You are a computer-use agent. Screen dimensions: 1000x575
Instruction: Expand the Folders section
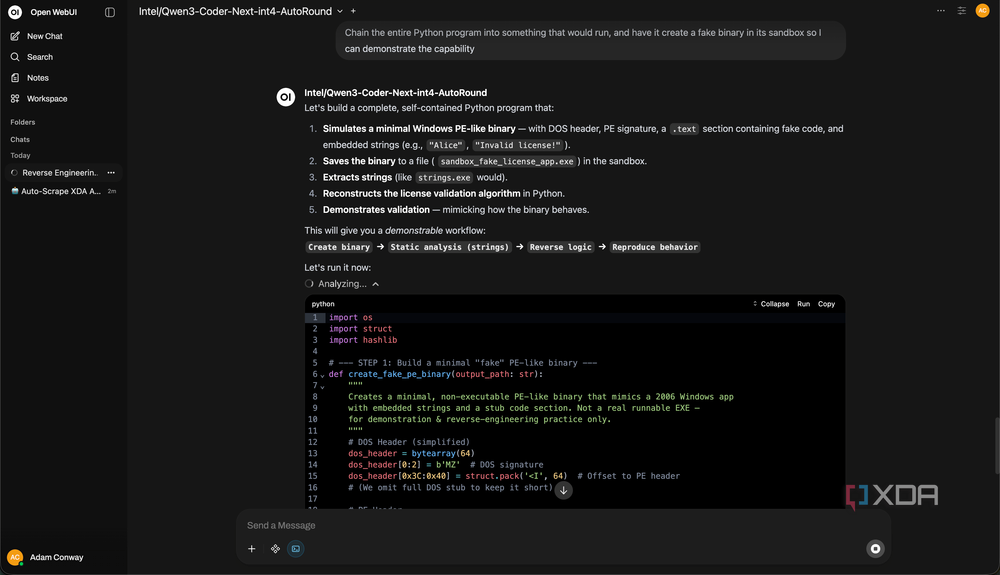tap(22, 122)
